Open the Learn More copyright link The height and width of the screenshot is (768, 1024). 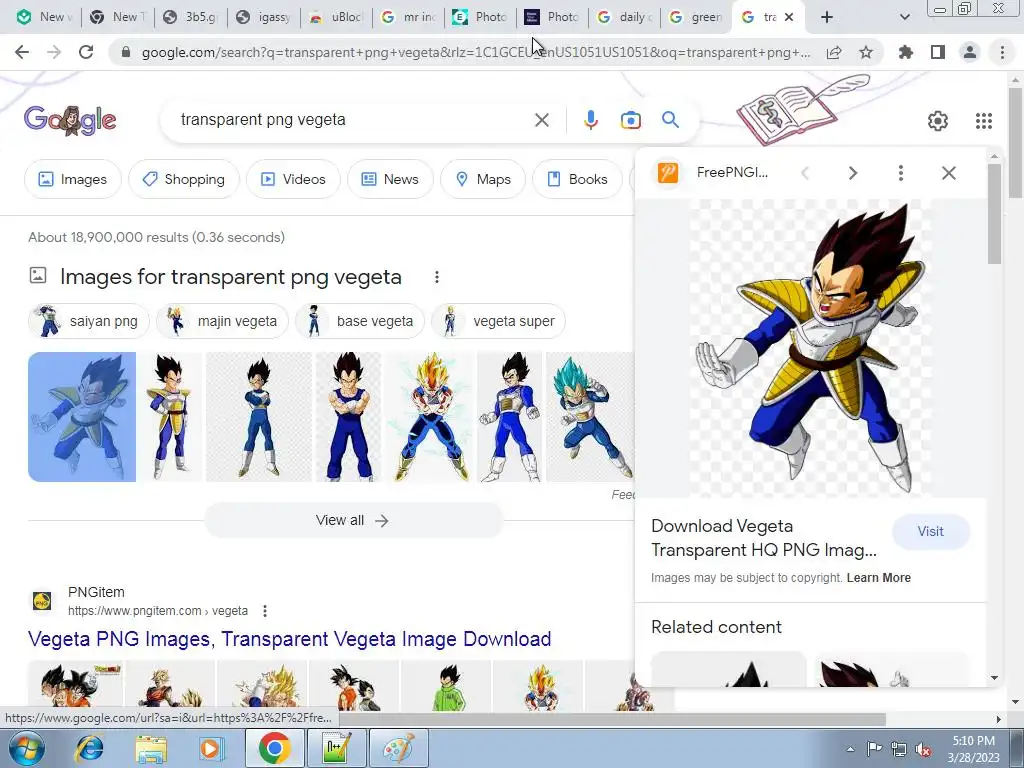(x=878, y=578)
